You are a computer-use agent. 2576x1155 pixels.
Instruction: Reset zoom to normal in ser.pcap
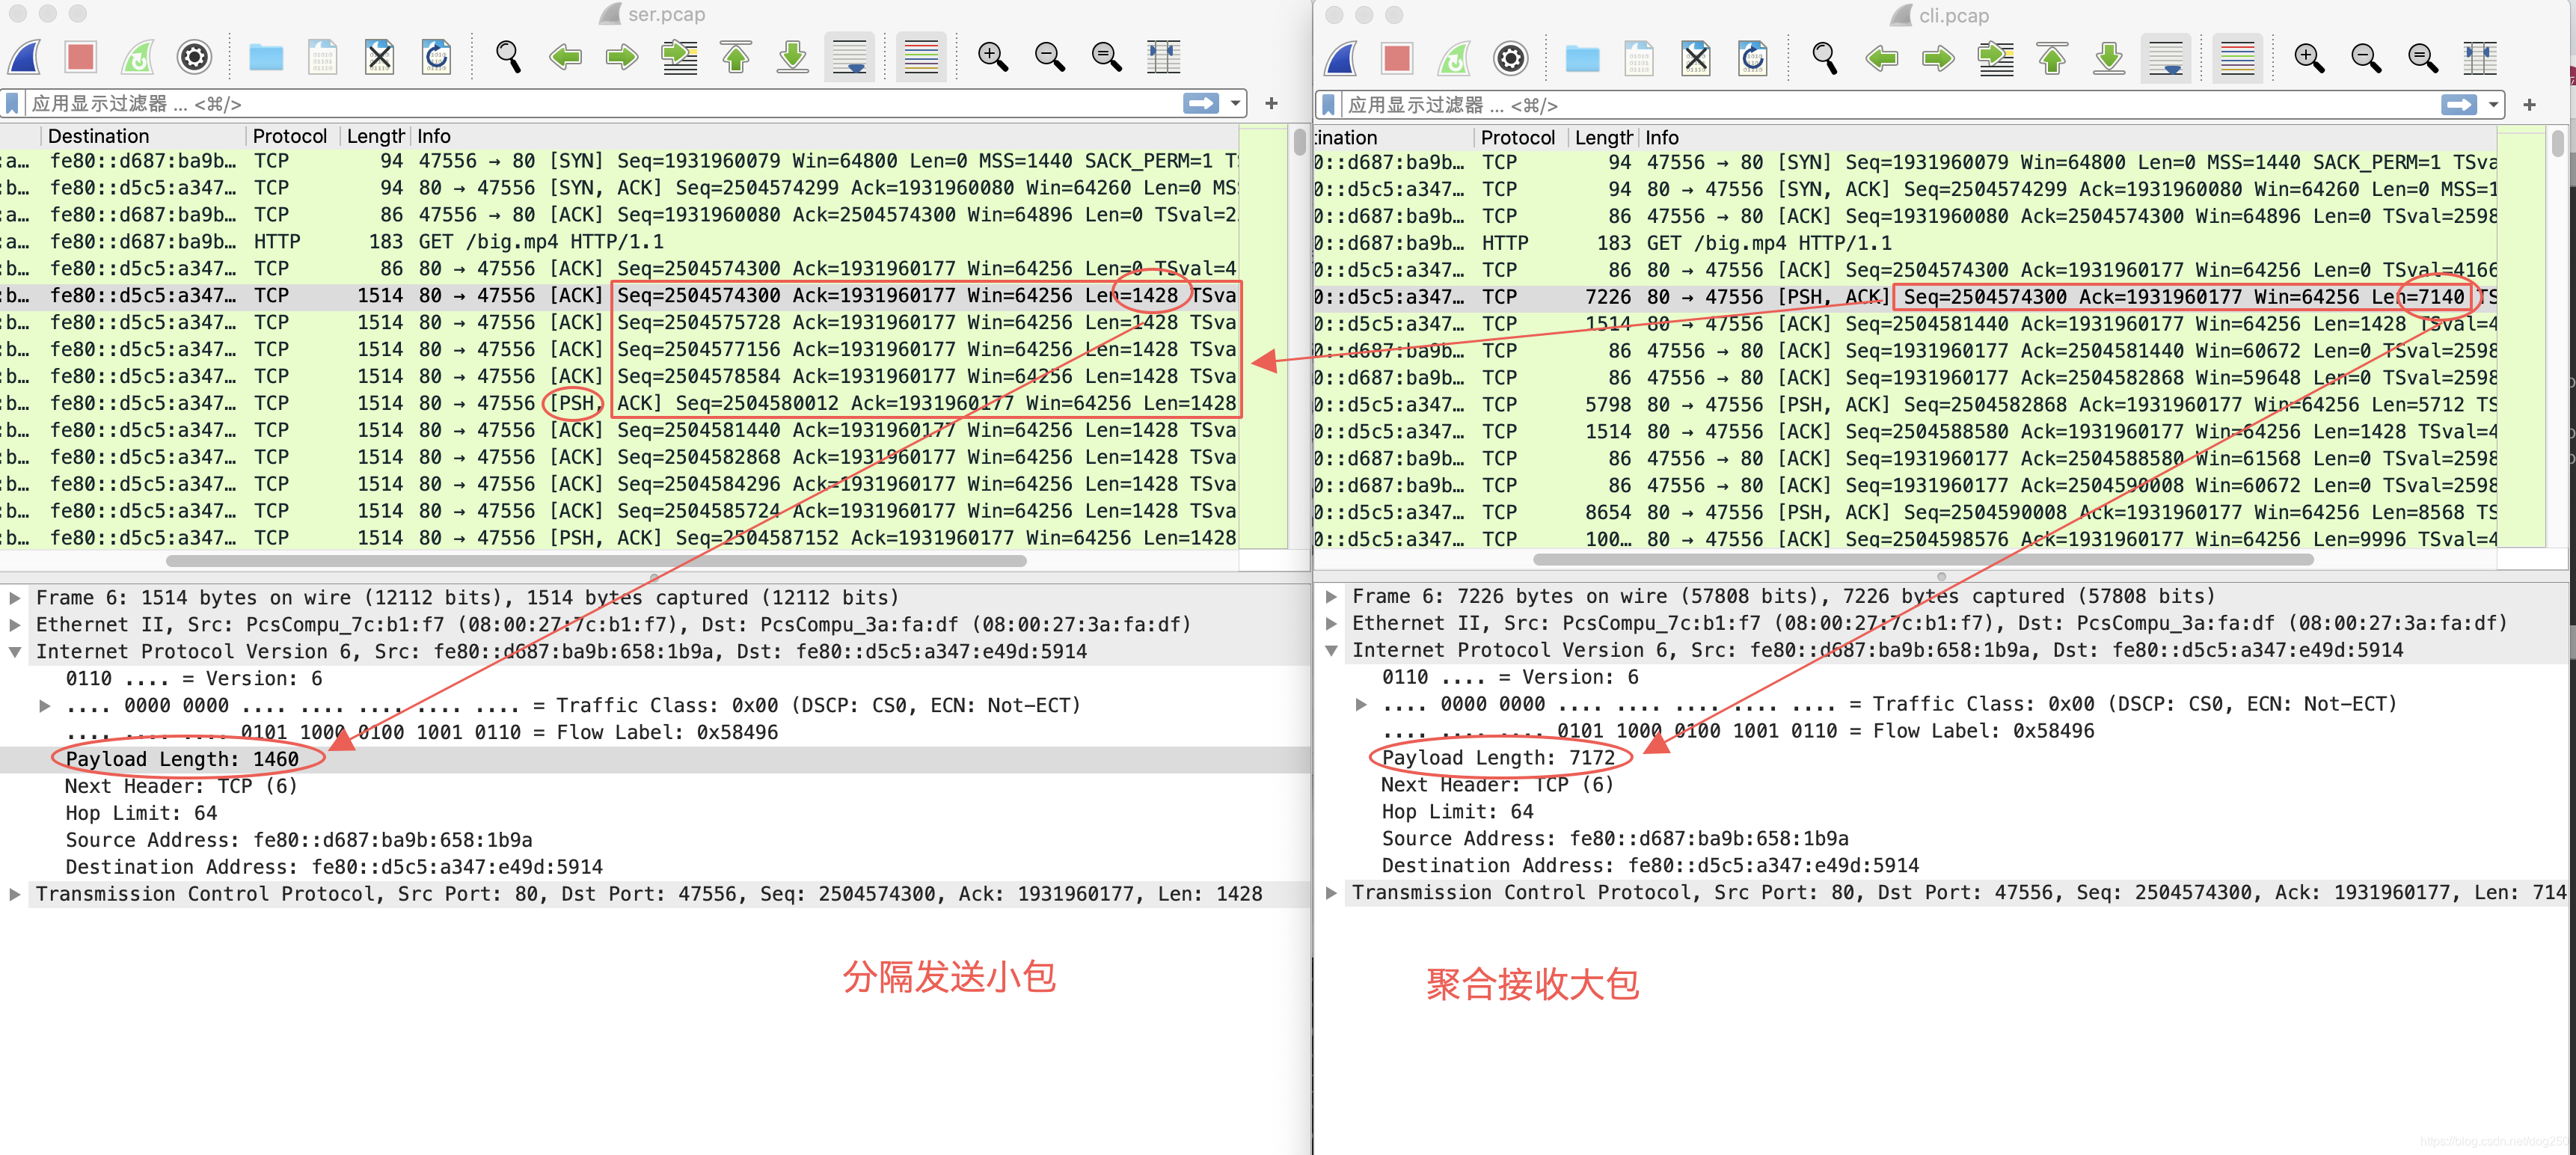coord(1106,57)
